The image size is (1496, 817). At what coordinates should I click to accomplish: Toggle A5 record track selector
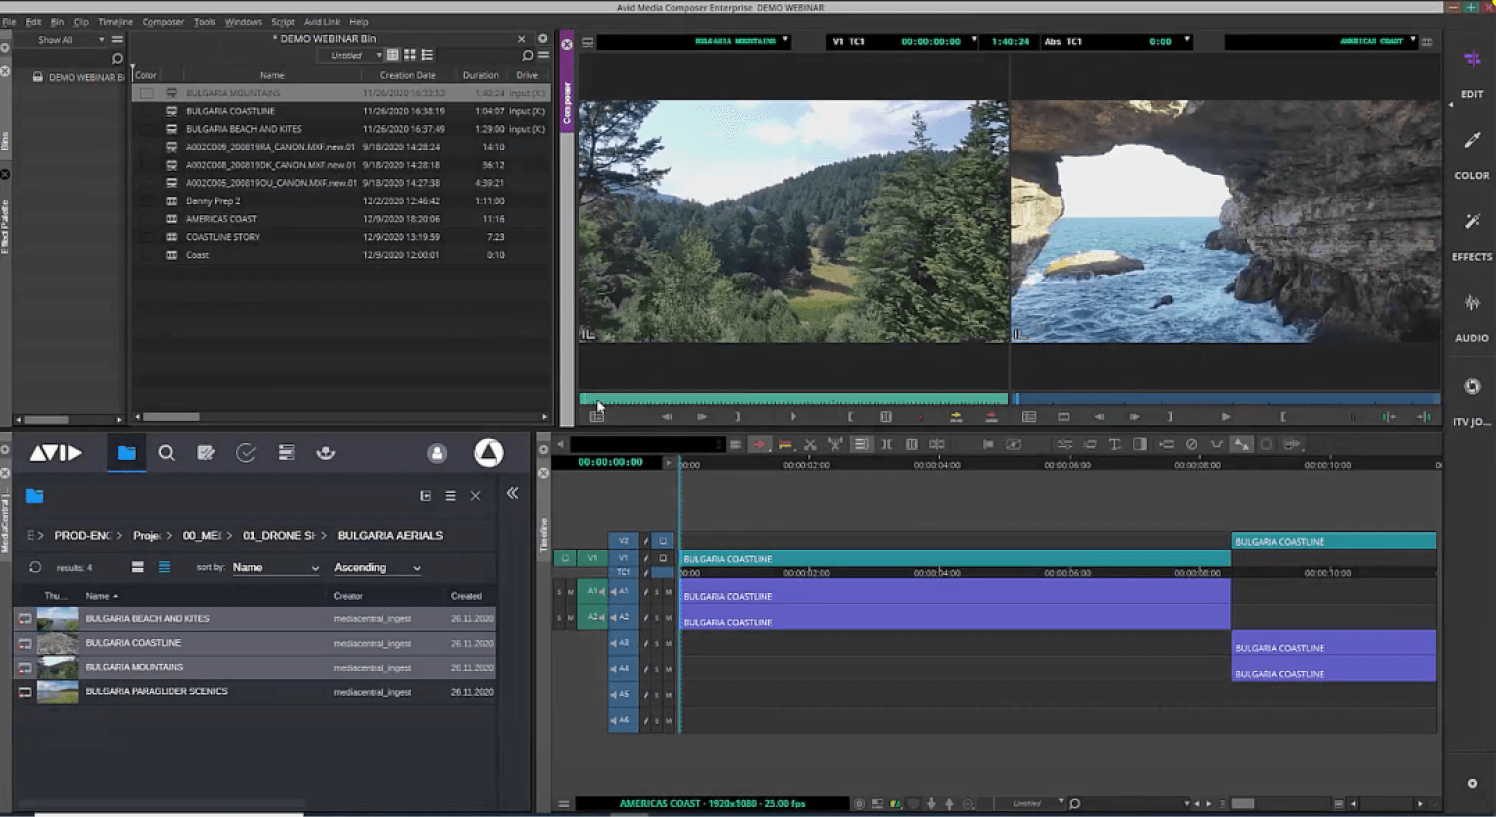coord(623,694)
